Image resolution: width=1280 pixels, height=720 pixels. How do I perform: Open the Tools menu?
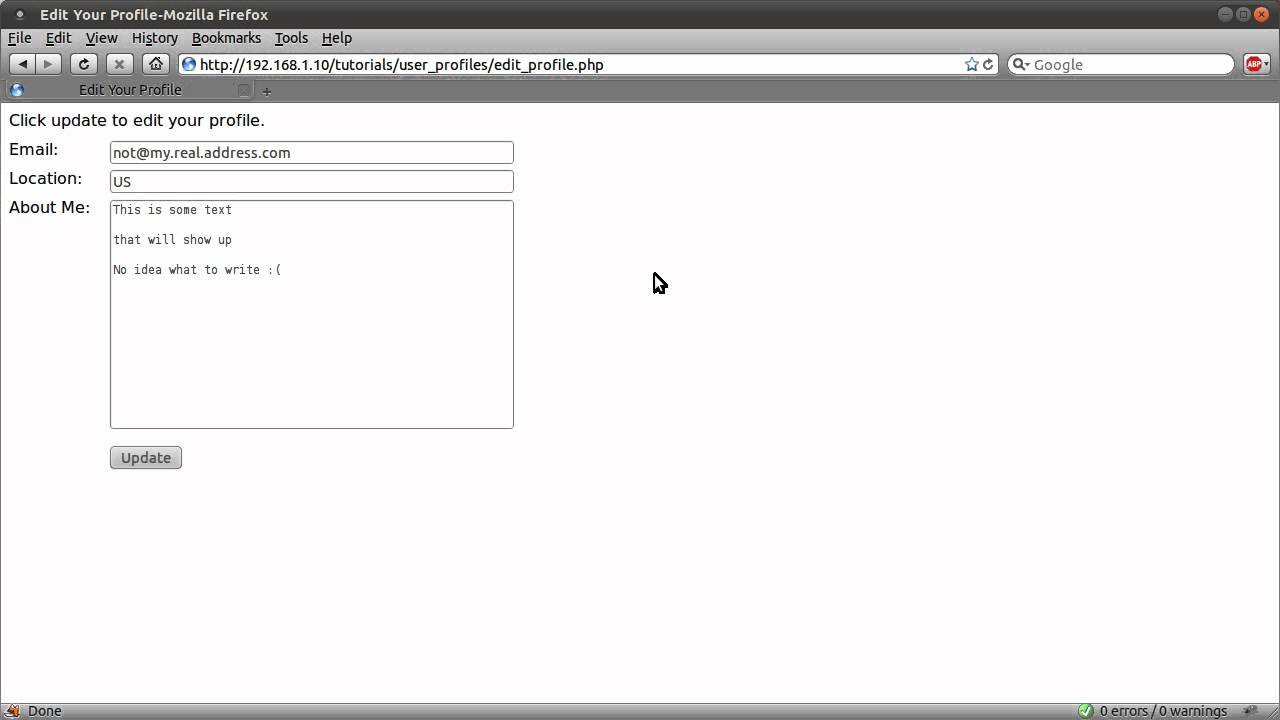tap(291, 38)
